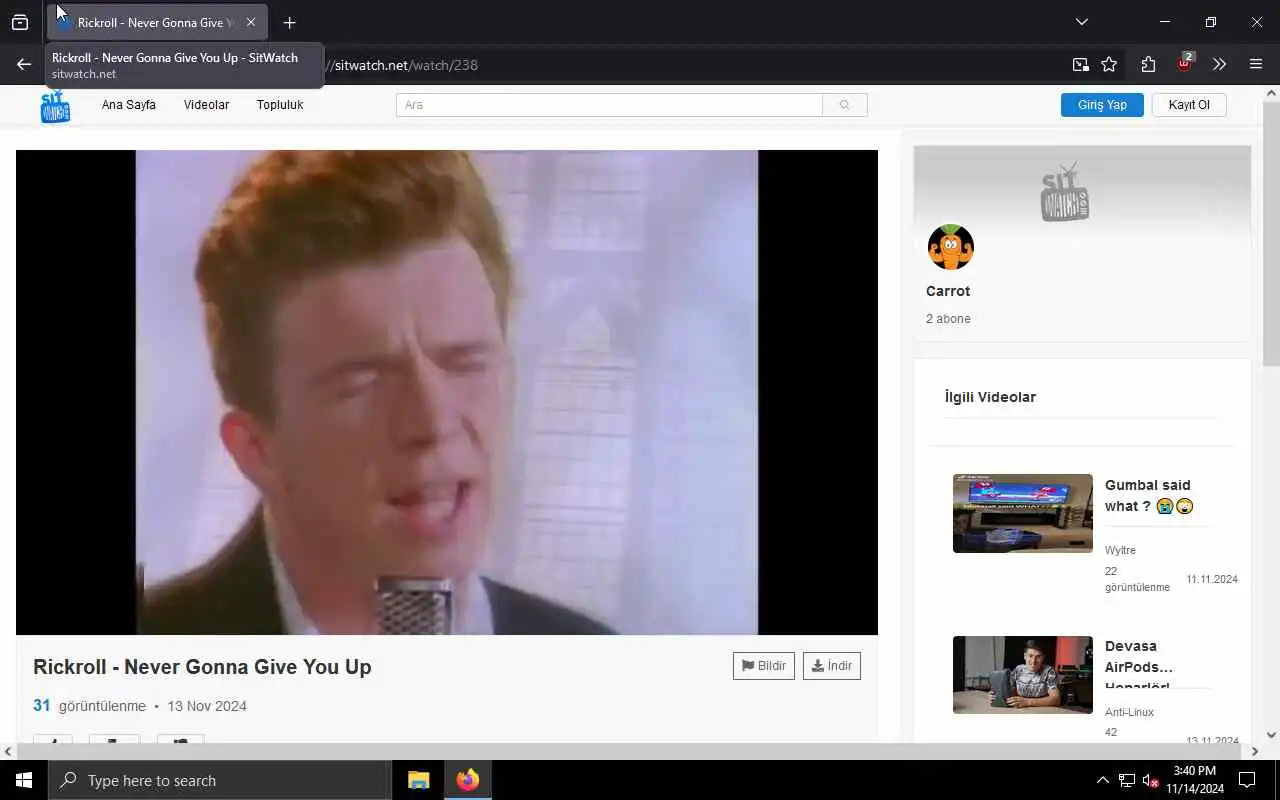Viewport: 1280px width, 800px height.
Task: Open the Topluluk menu item
Action: coord(280,105)
